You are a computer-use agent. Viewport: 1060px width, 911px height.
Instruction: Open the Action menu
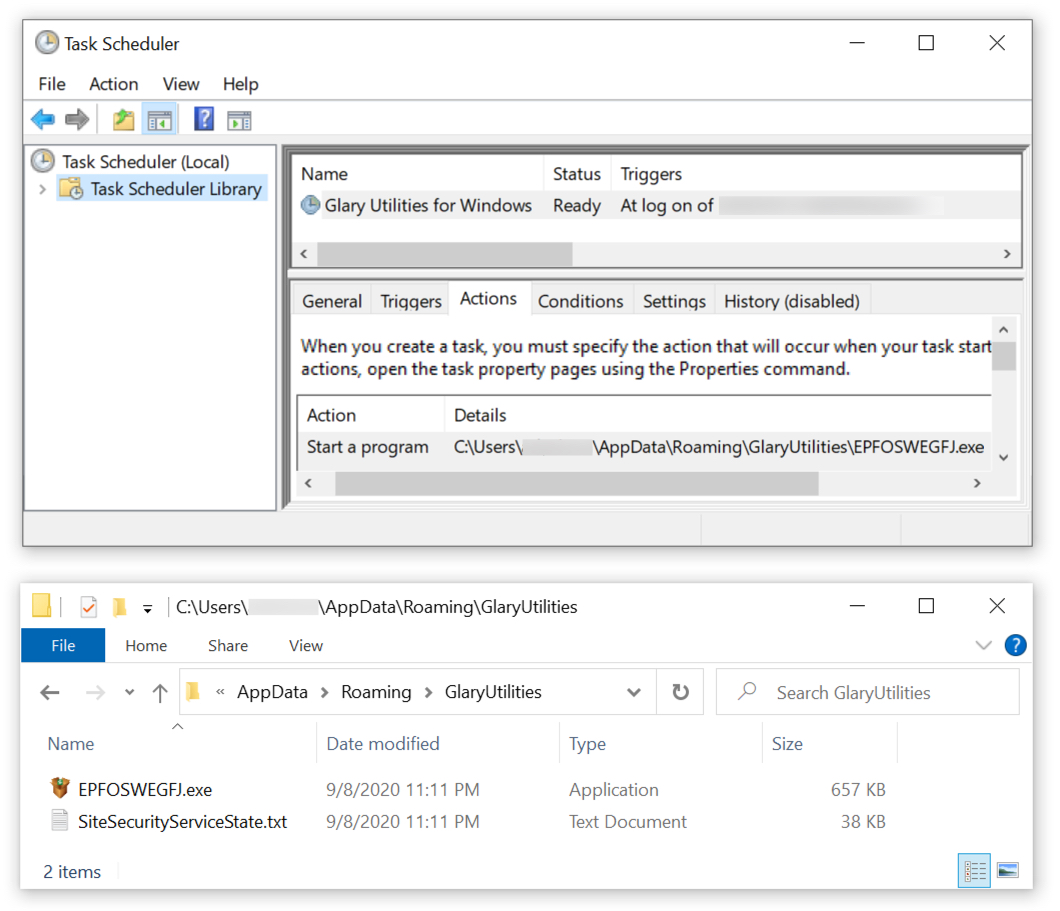(114, 84)
